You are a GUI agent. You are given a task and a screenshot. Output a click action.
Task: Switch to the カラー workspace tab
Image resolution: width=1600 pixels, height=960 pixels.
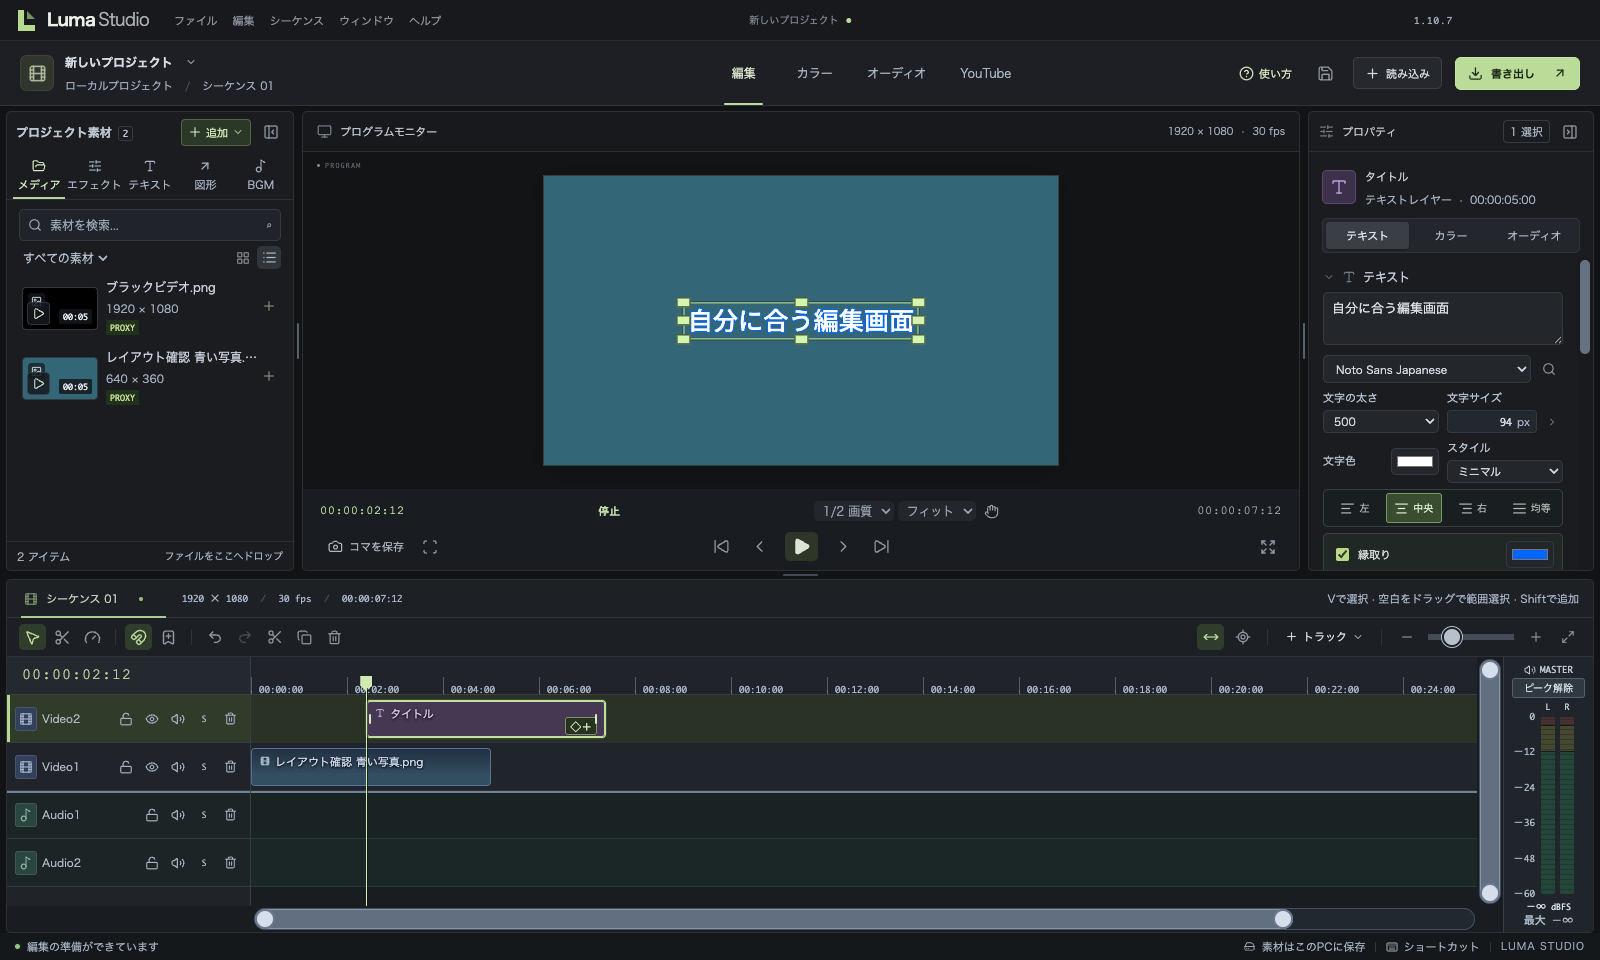(x=814, y=73)
